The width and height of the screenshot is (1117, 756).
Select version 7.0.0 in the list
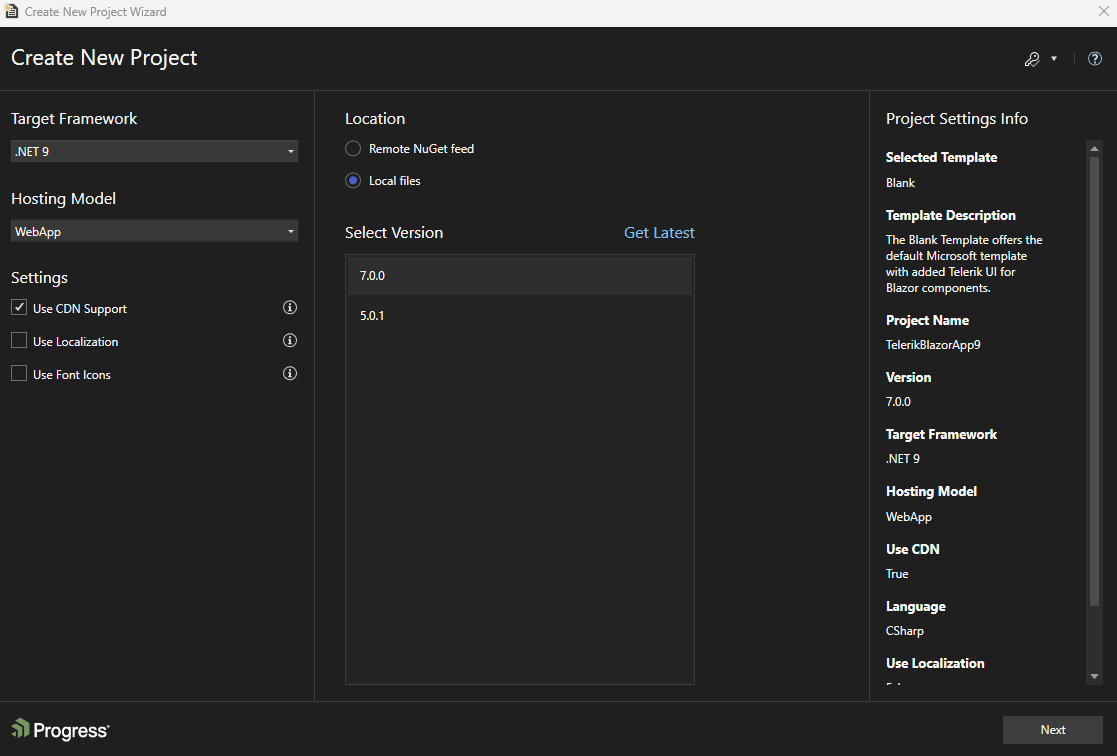point(519,276)
